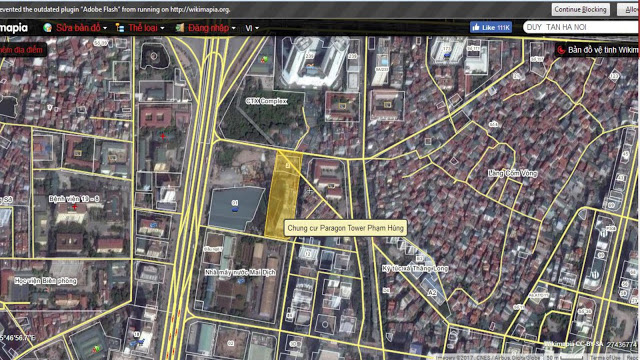Click the Wikimapia logo
This screenshot has height=360, width=640.
[x=14, y=27]
